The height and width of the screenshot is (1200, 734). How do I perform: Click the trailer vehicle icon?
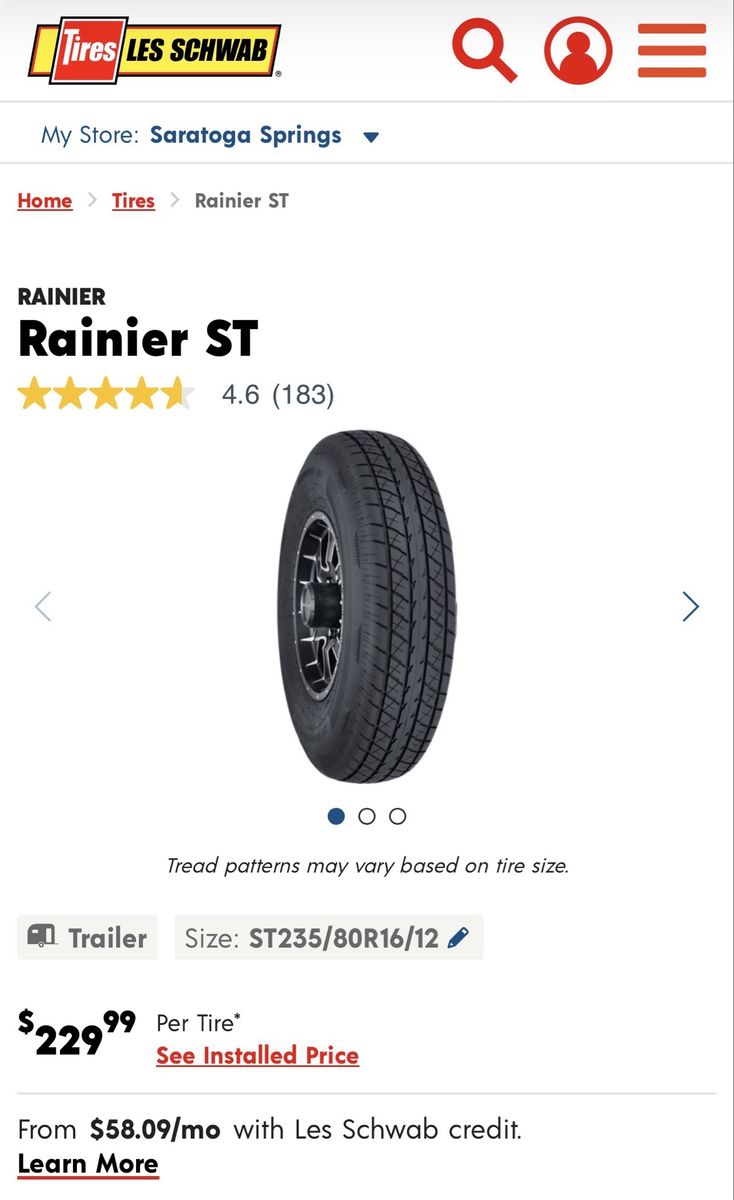(42, 937)
